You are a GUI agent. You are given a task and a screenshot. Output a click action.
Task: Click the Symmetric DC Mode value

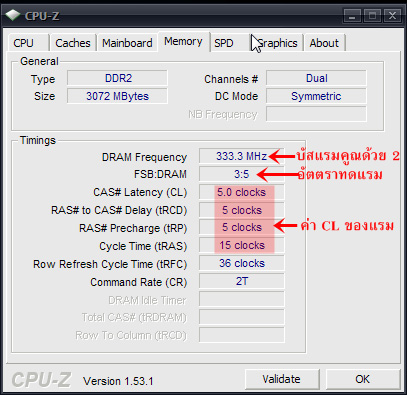316,96
